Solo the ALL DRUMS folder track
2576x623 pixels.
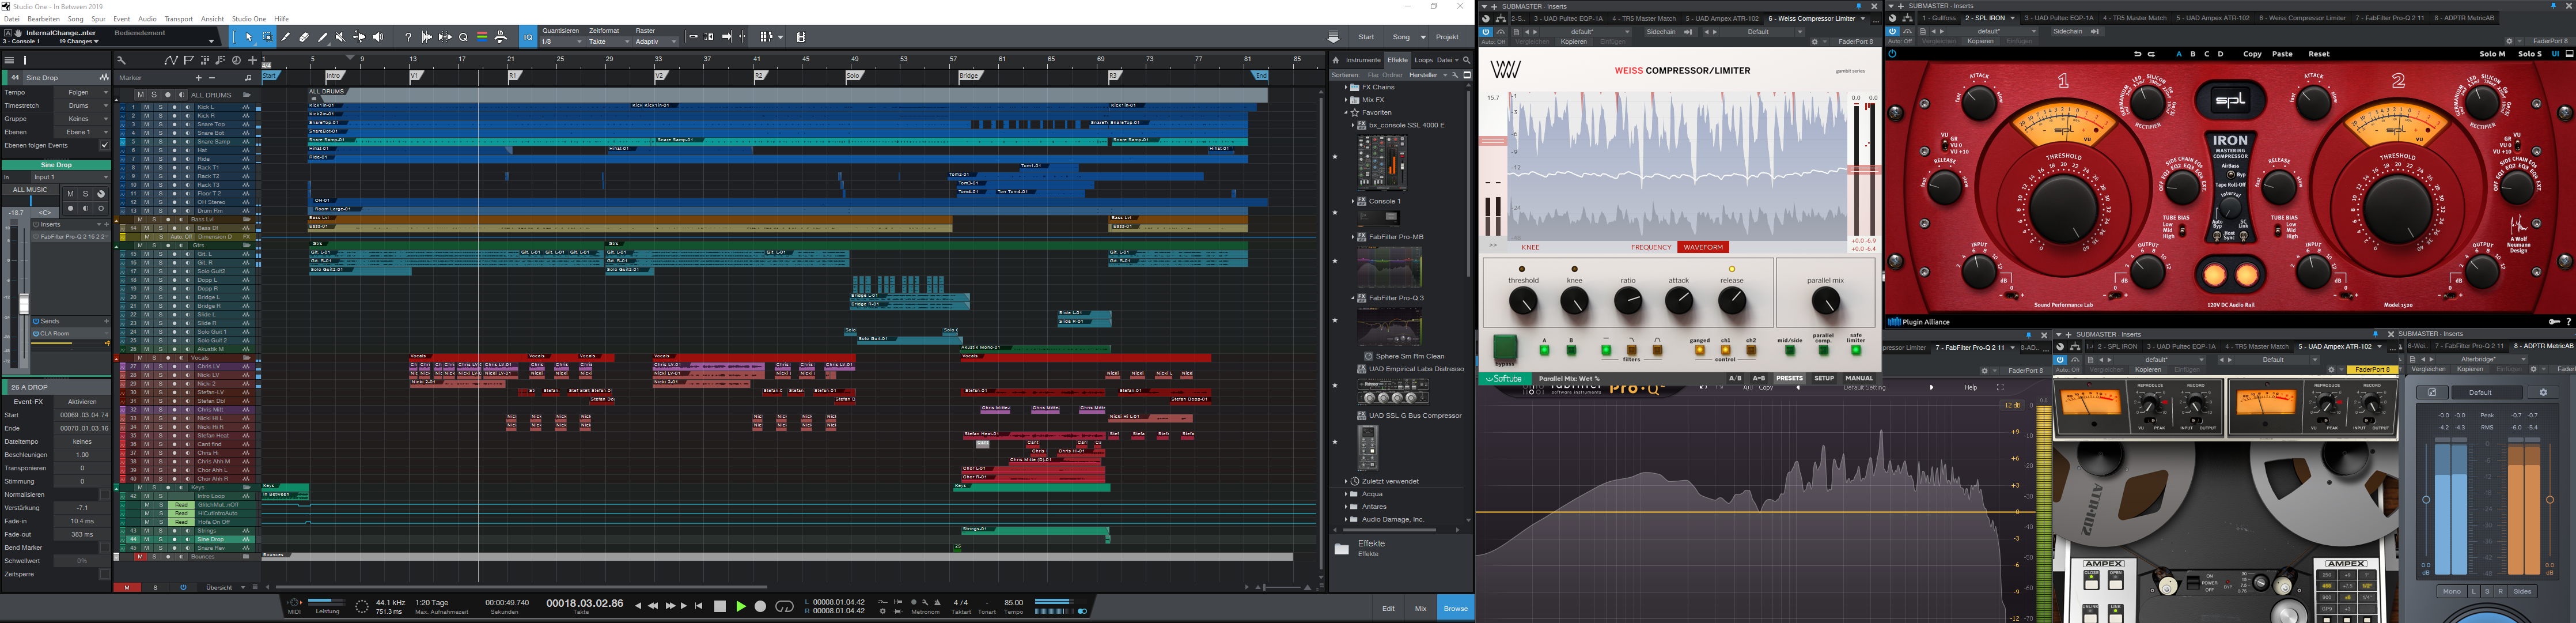pyautogui.click(x=154, y=95)
